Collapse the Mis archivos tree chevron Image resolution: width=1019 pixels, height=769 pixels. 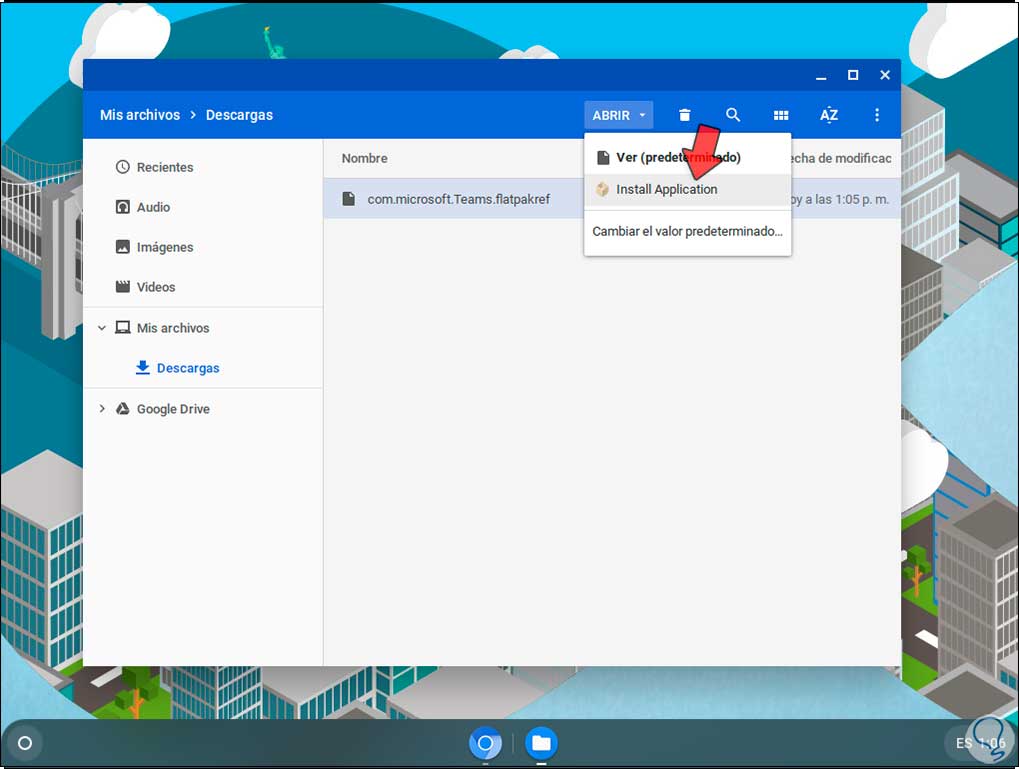(x=101, y=328)
